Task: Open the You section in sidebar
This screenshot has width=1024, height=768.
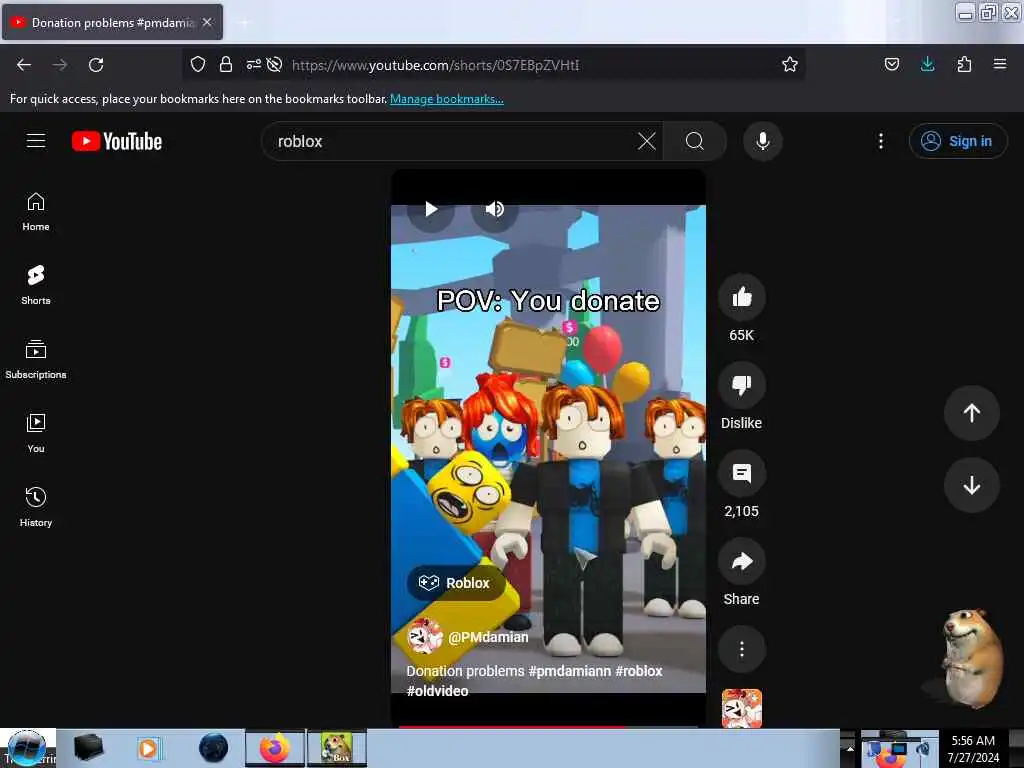Action: pyautogui.click(x=36, y=434)
